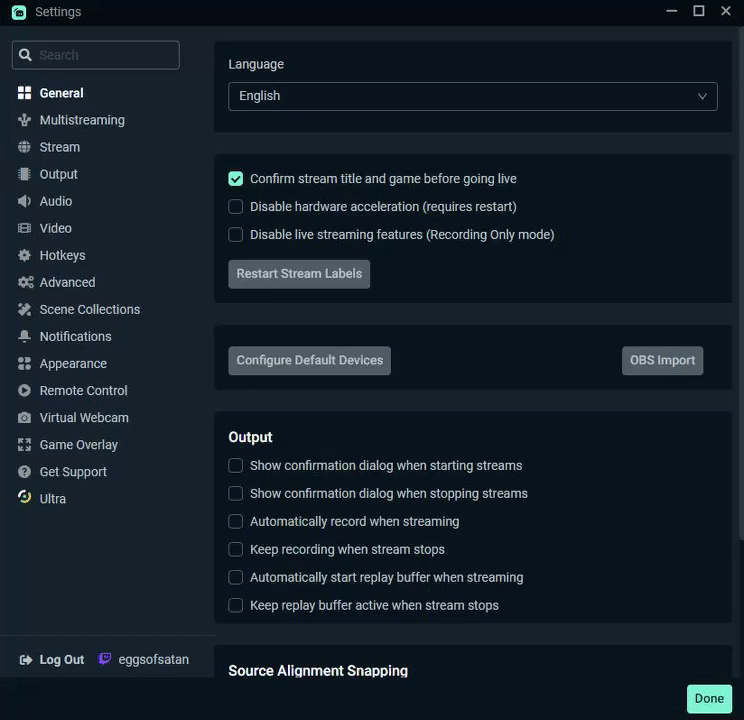Click the Remote Control play icon

tap(24, 391)
